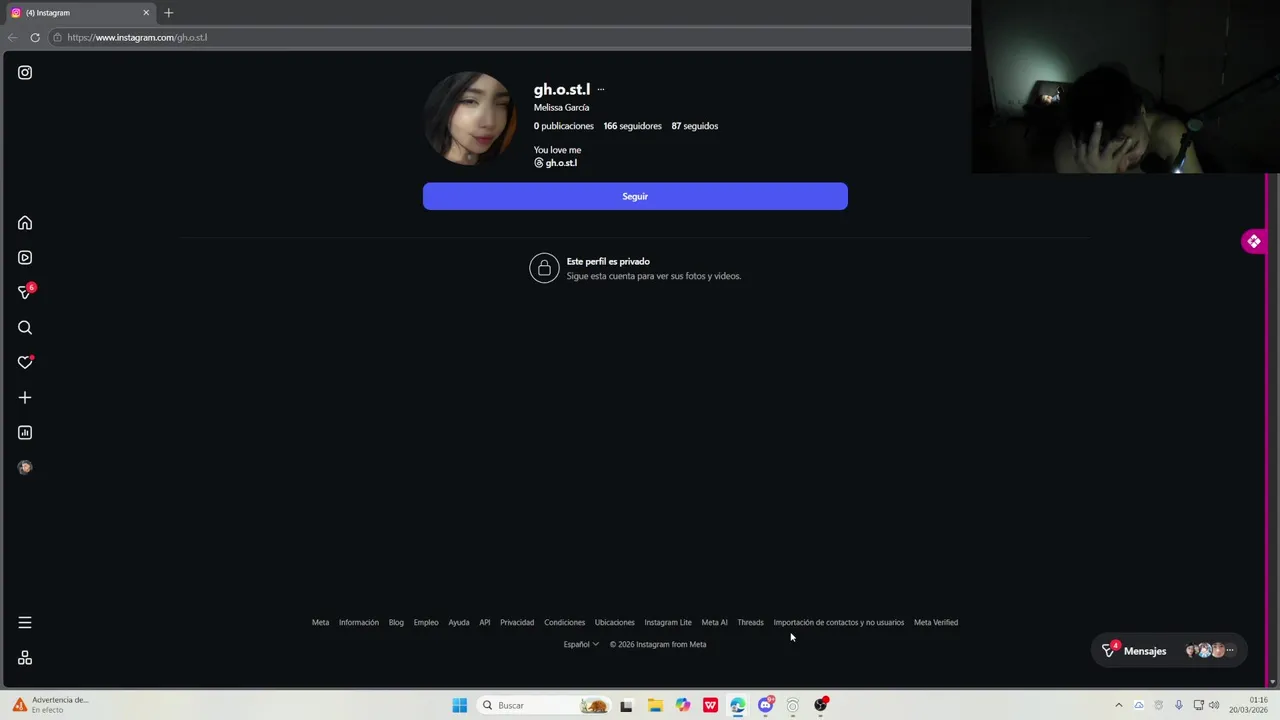Click the browser back arrow
The height and width of the screenshot is (720, 1280).
12,37
